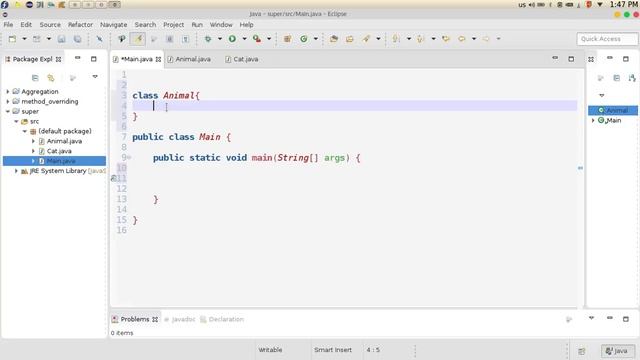Screen dimensions: 640x360
Task: Click the Quick Access search field
Action: (x=607, y=39)
